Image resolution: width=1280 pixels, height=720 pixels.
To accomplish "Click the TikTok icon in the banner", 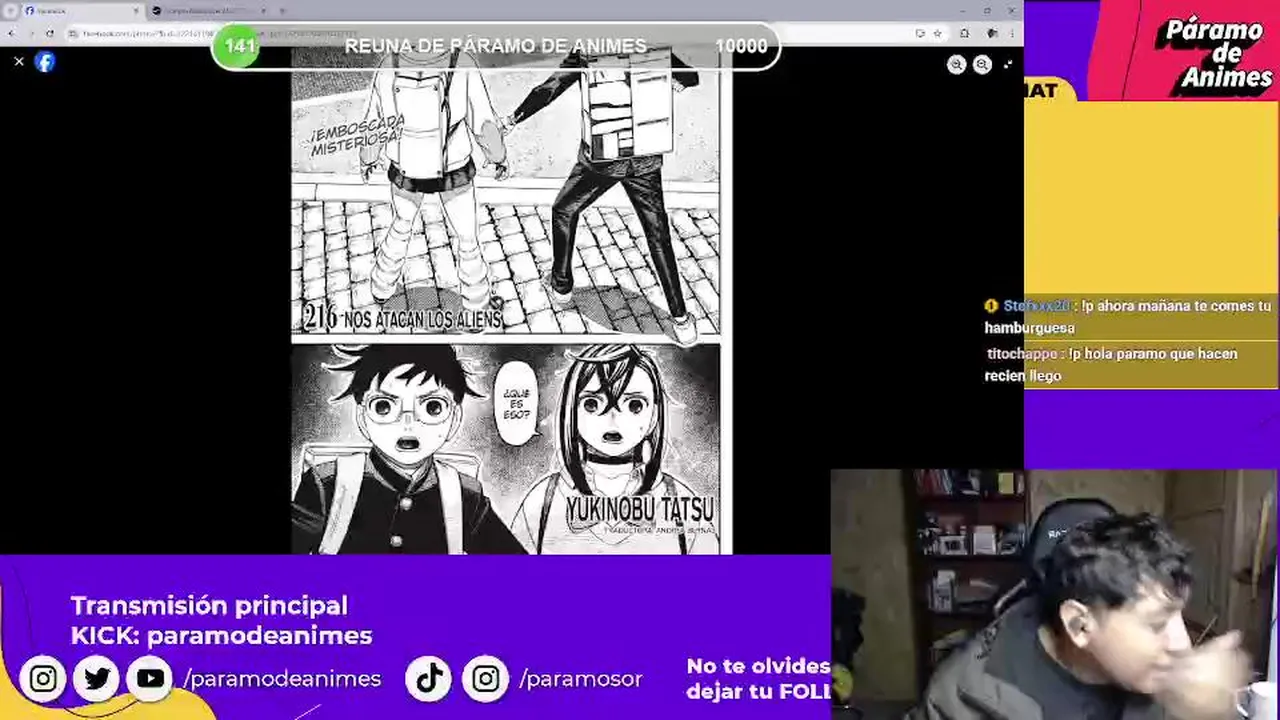I will tap(429, 679).
